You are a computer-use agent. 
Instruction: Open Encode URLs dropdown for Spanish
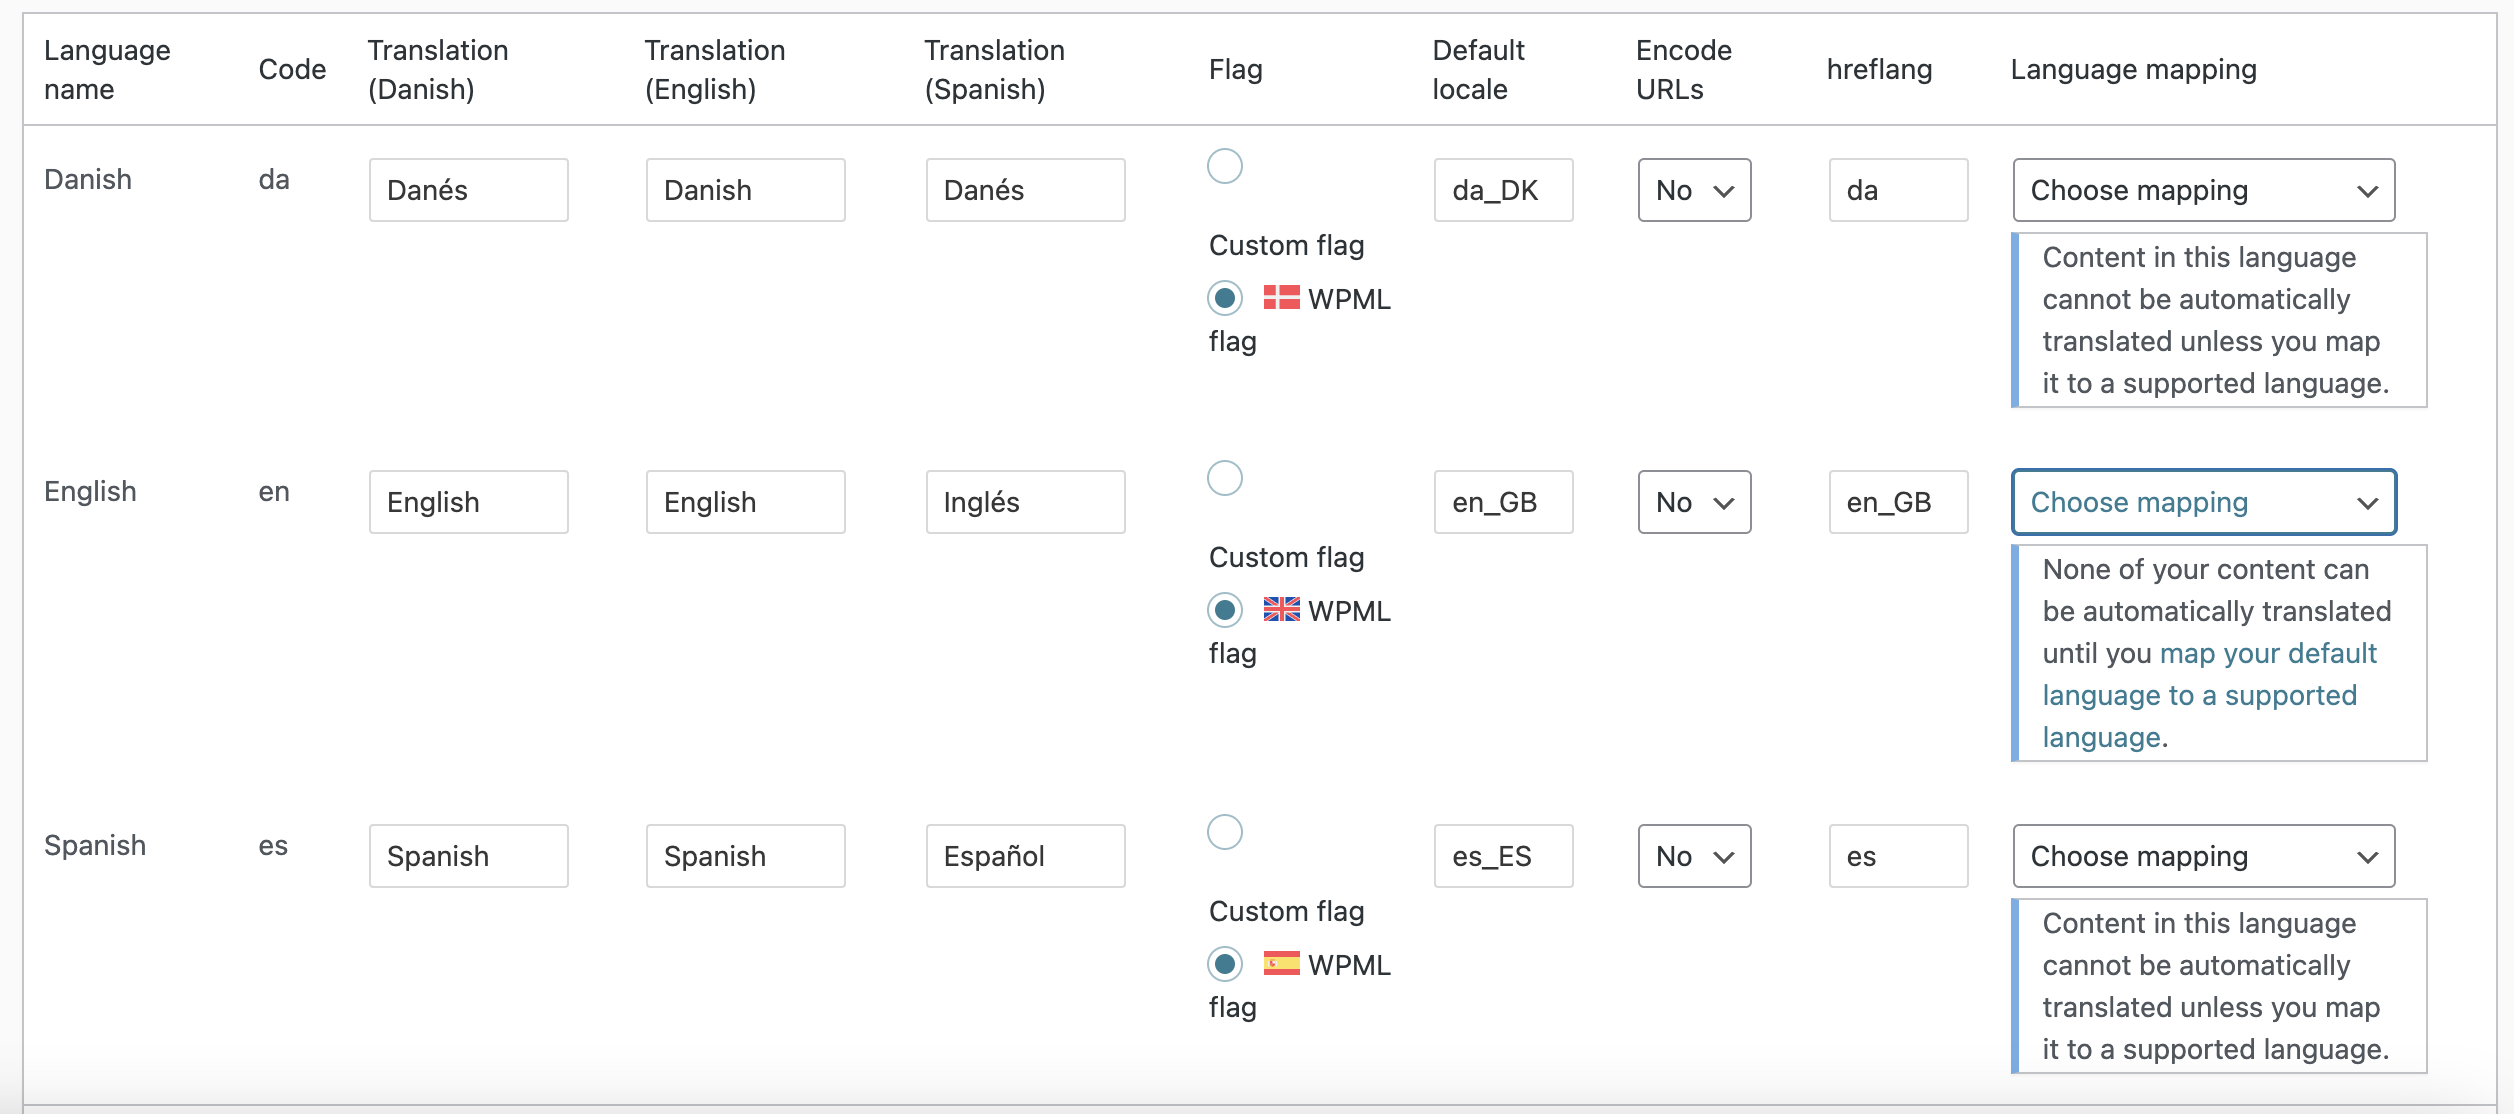1694,856
